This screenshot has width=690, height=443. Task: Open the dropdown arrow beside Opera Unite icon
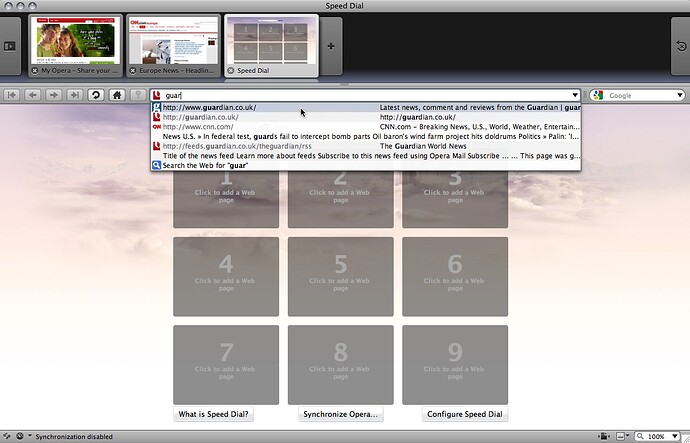click(x=29, y=436)
